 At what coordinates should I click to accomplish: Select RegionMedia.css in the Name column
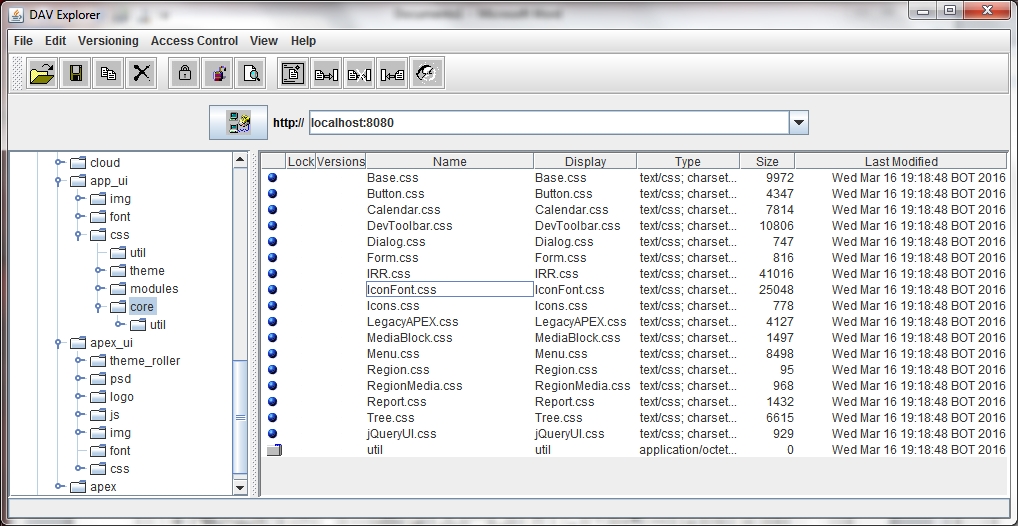click(414, 386)
